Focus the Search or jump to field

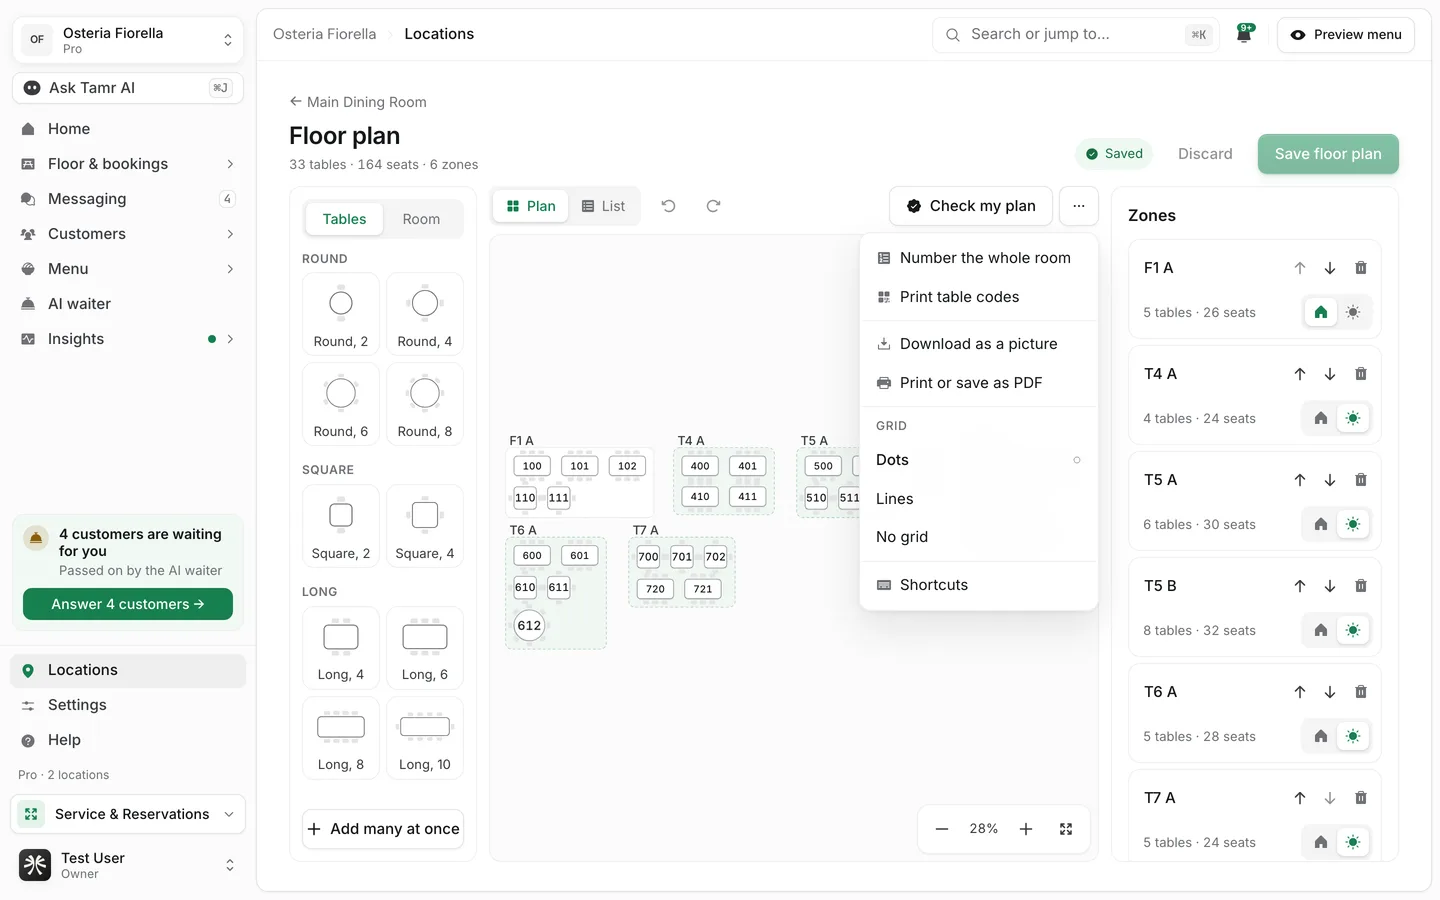tap(1076, 34)
